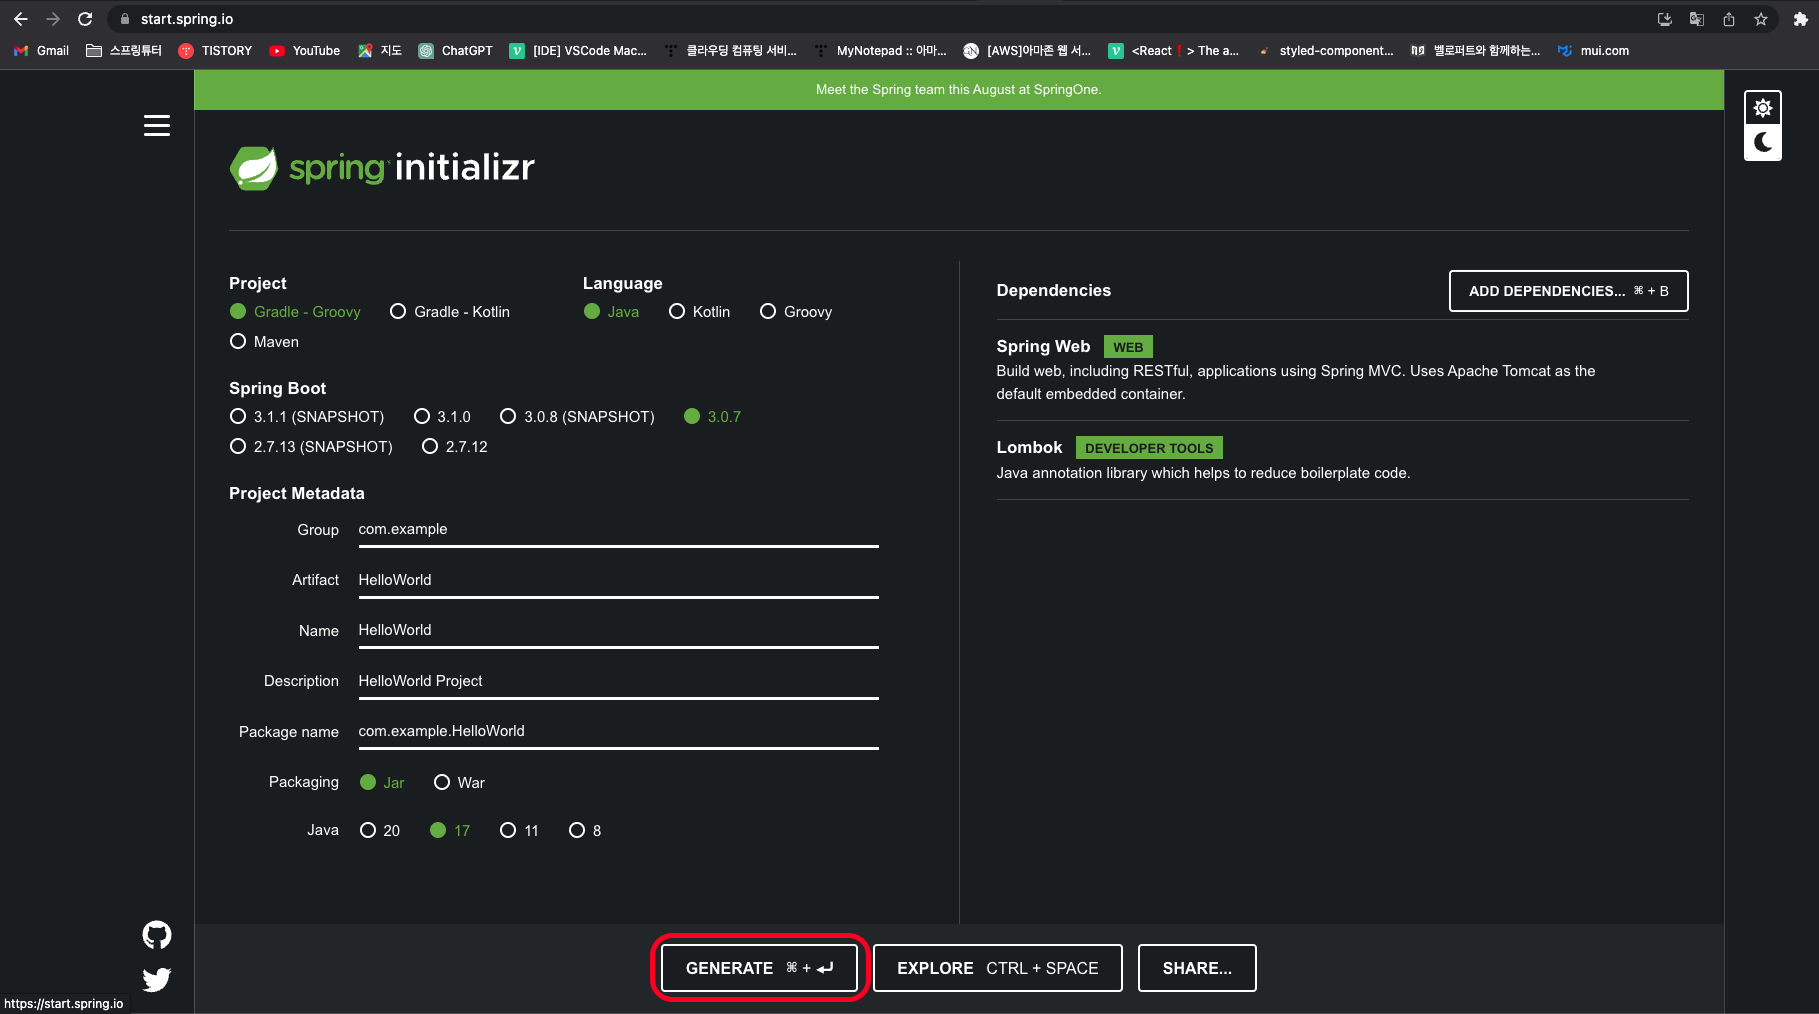Open the ChatGPT bookmark
This screenshot has width=1819, height=1014.
[455, 51]
